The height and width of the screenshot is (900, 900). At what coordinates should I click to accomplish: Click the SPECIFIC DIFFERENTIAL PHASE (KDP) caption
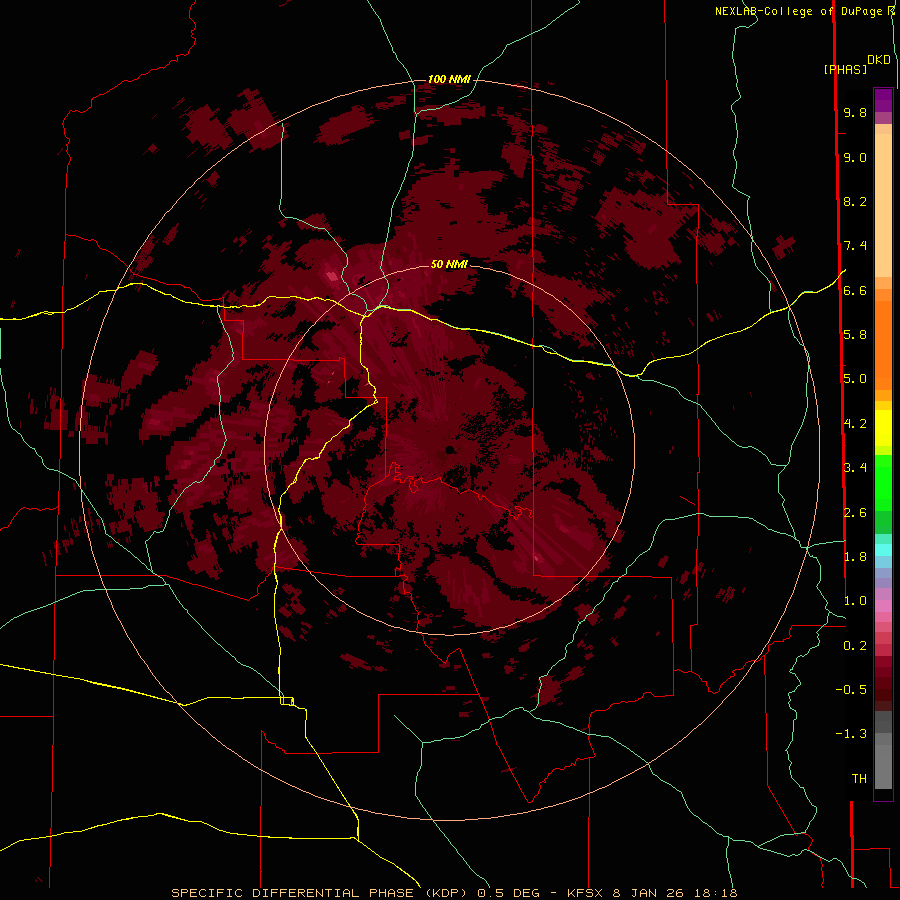coord(317,893)
